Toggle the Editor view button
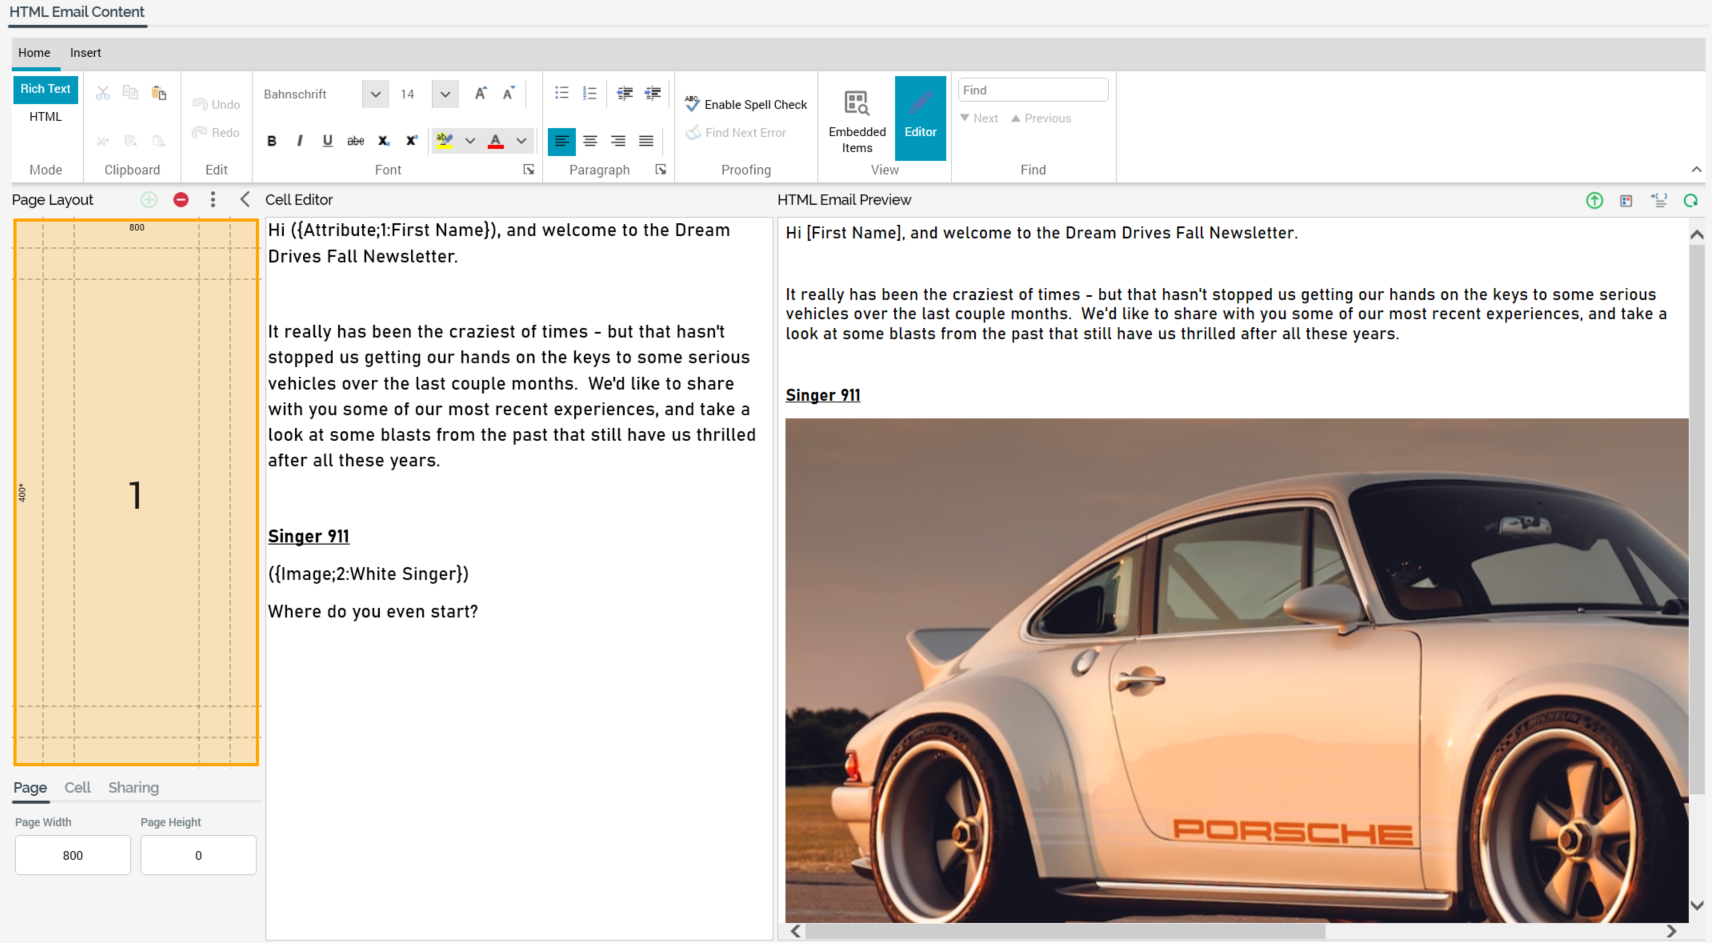Image resolution: width=1712 pixels, height=943 pixels. point(920,118)
